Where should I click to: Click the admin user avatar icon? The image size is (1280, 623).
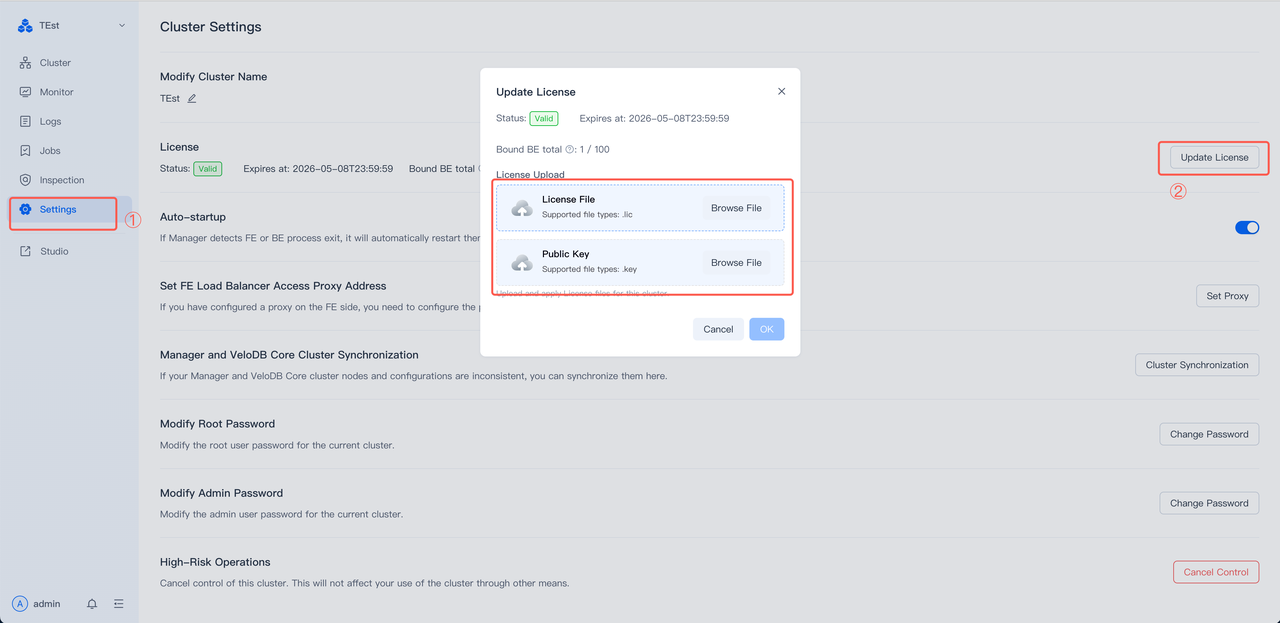[x=20, y=604]
